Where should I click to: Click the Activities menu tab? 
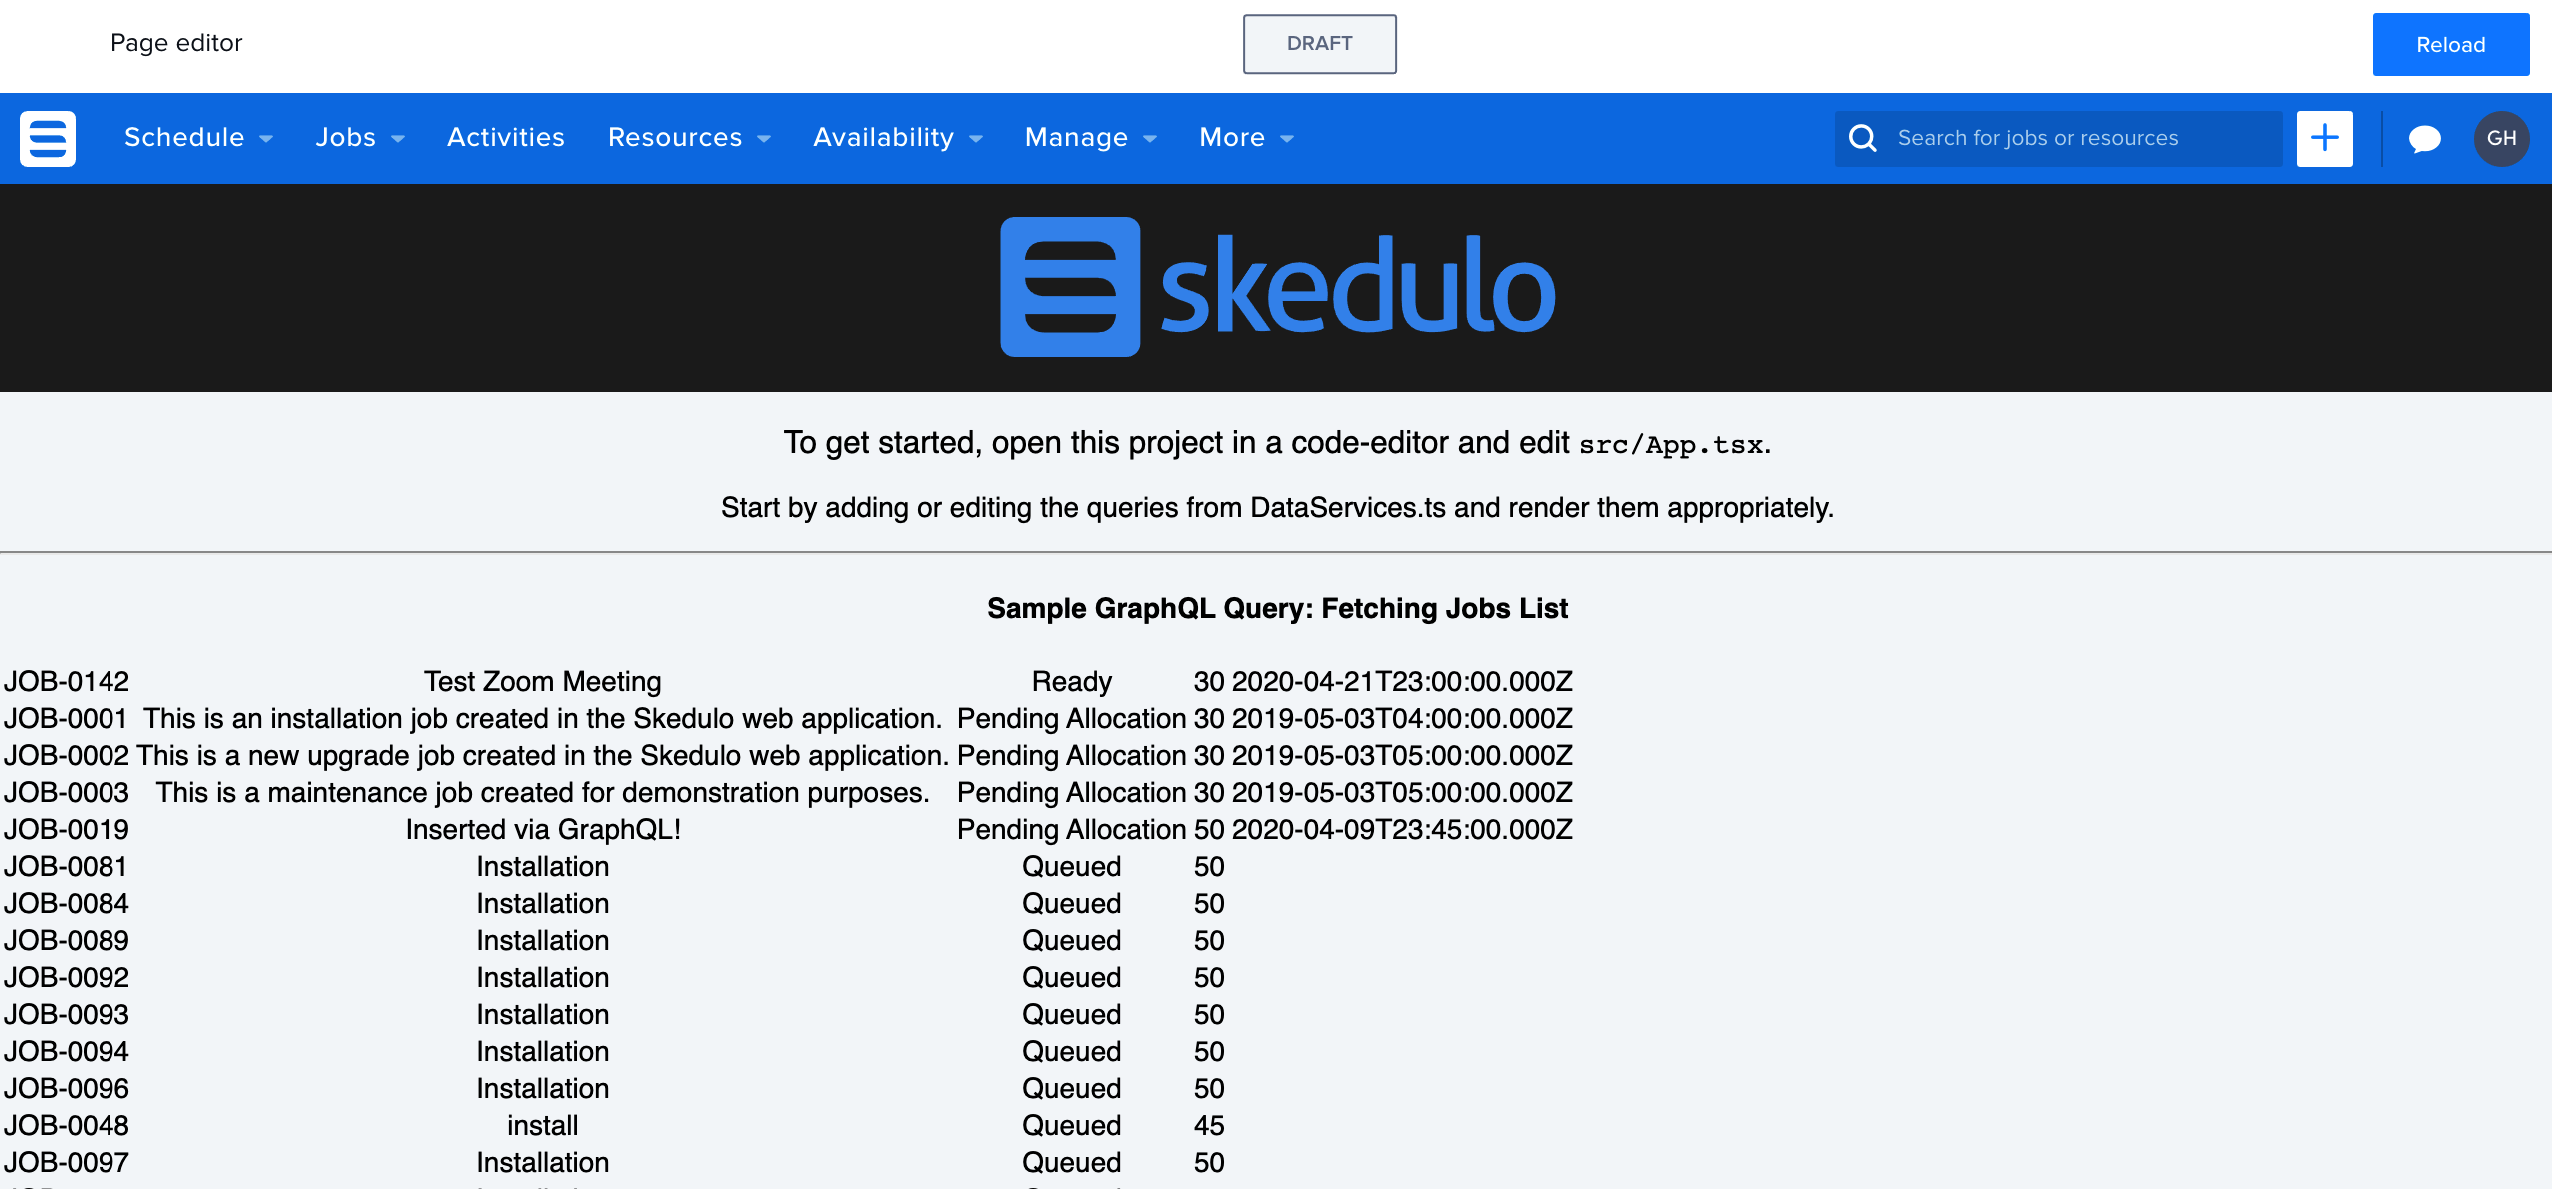coord(505,138)
